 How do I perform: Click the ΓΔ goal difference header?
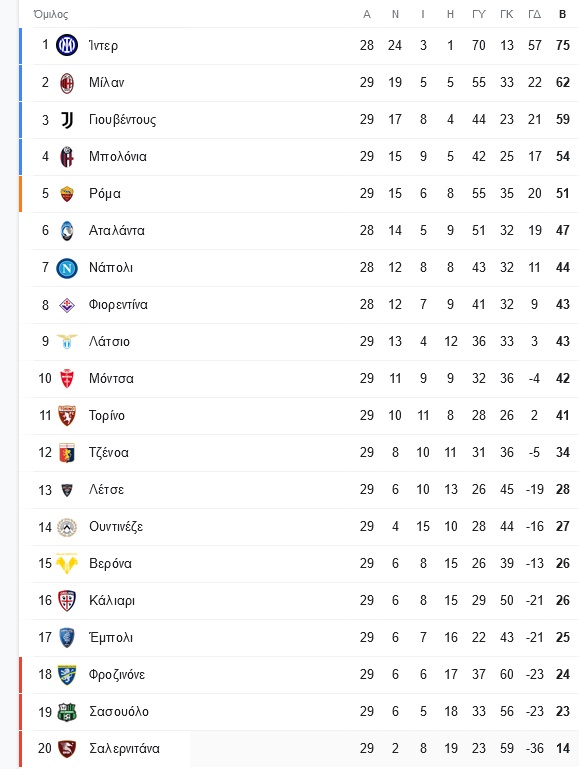point(534,14)
